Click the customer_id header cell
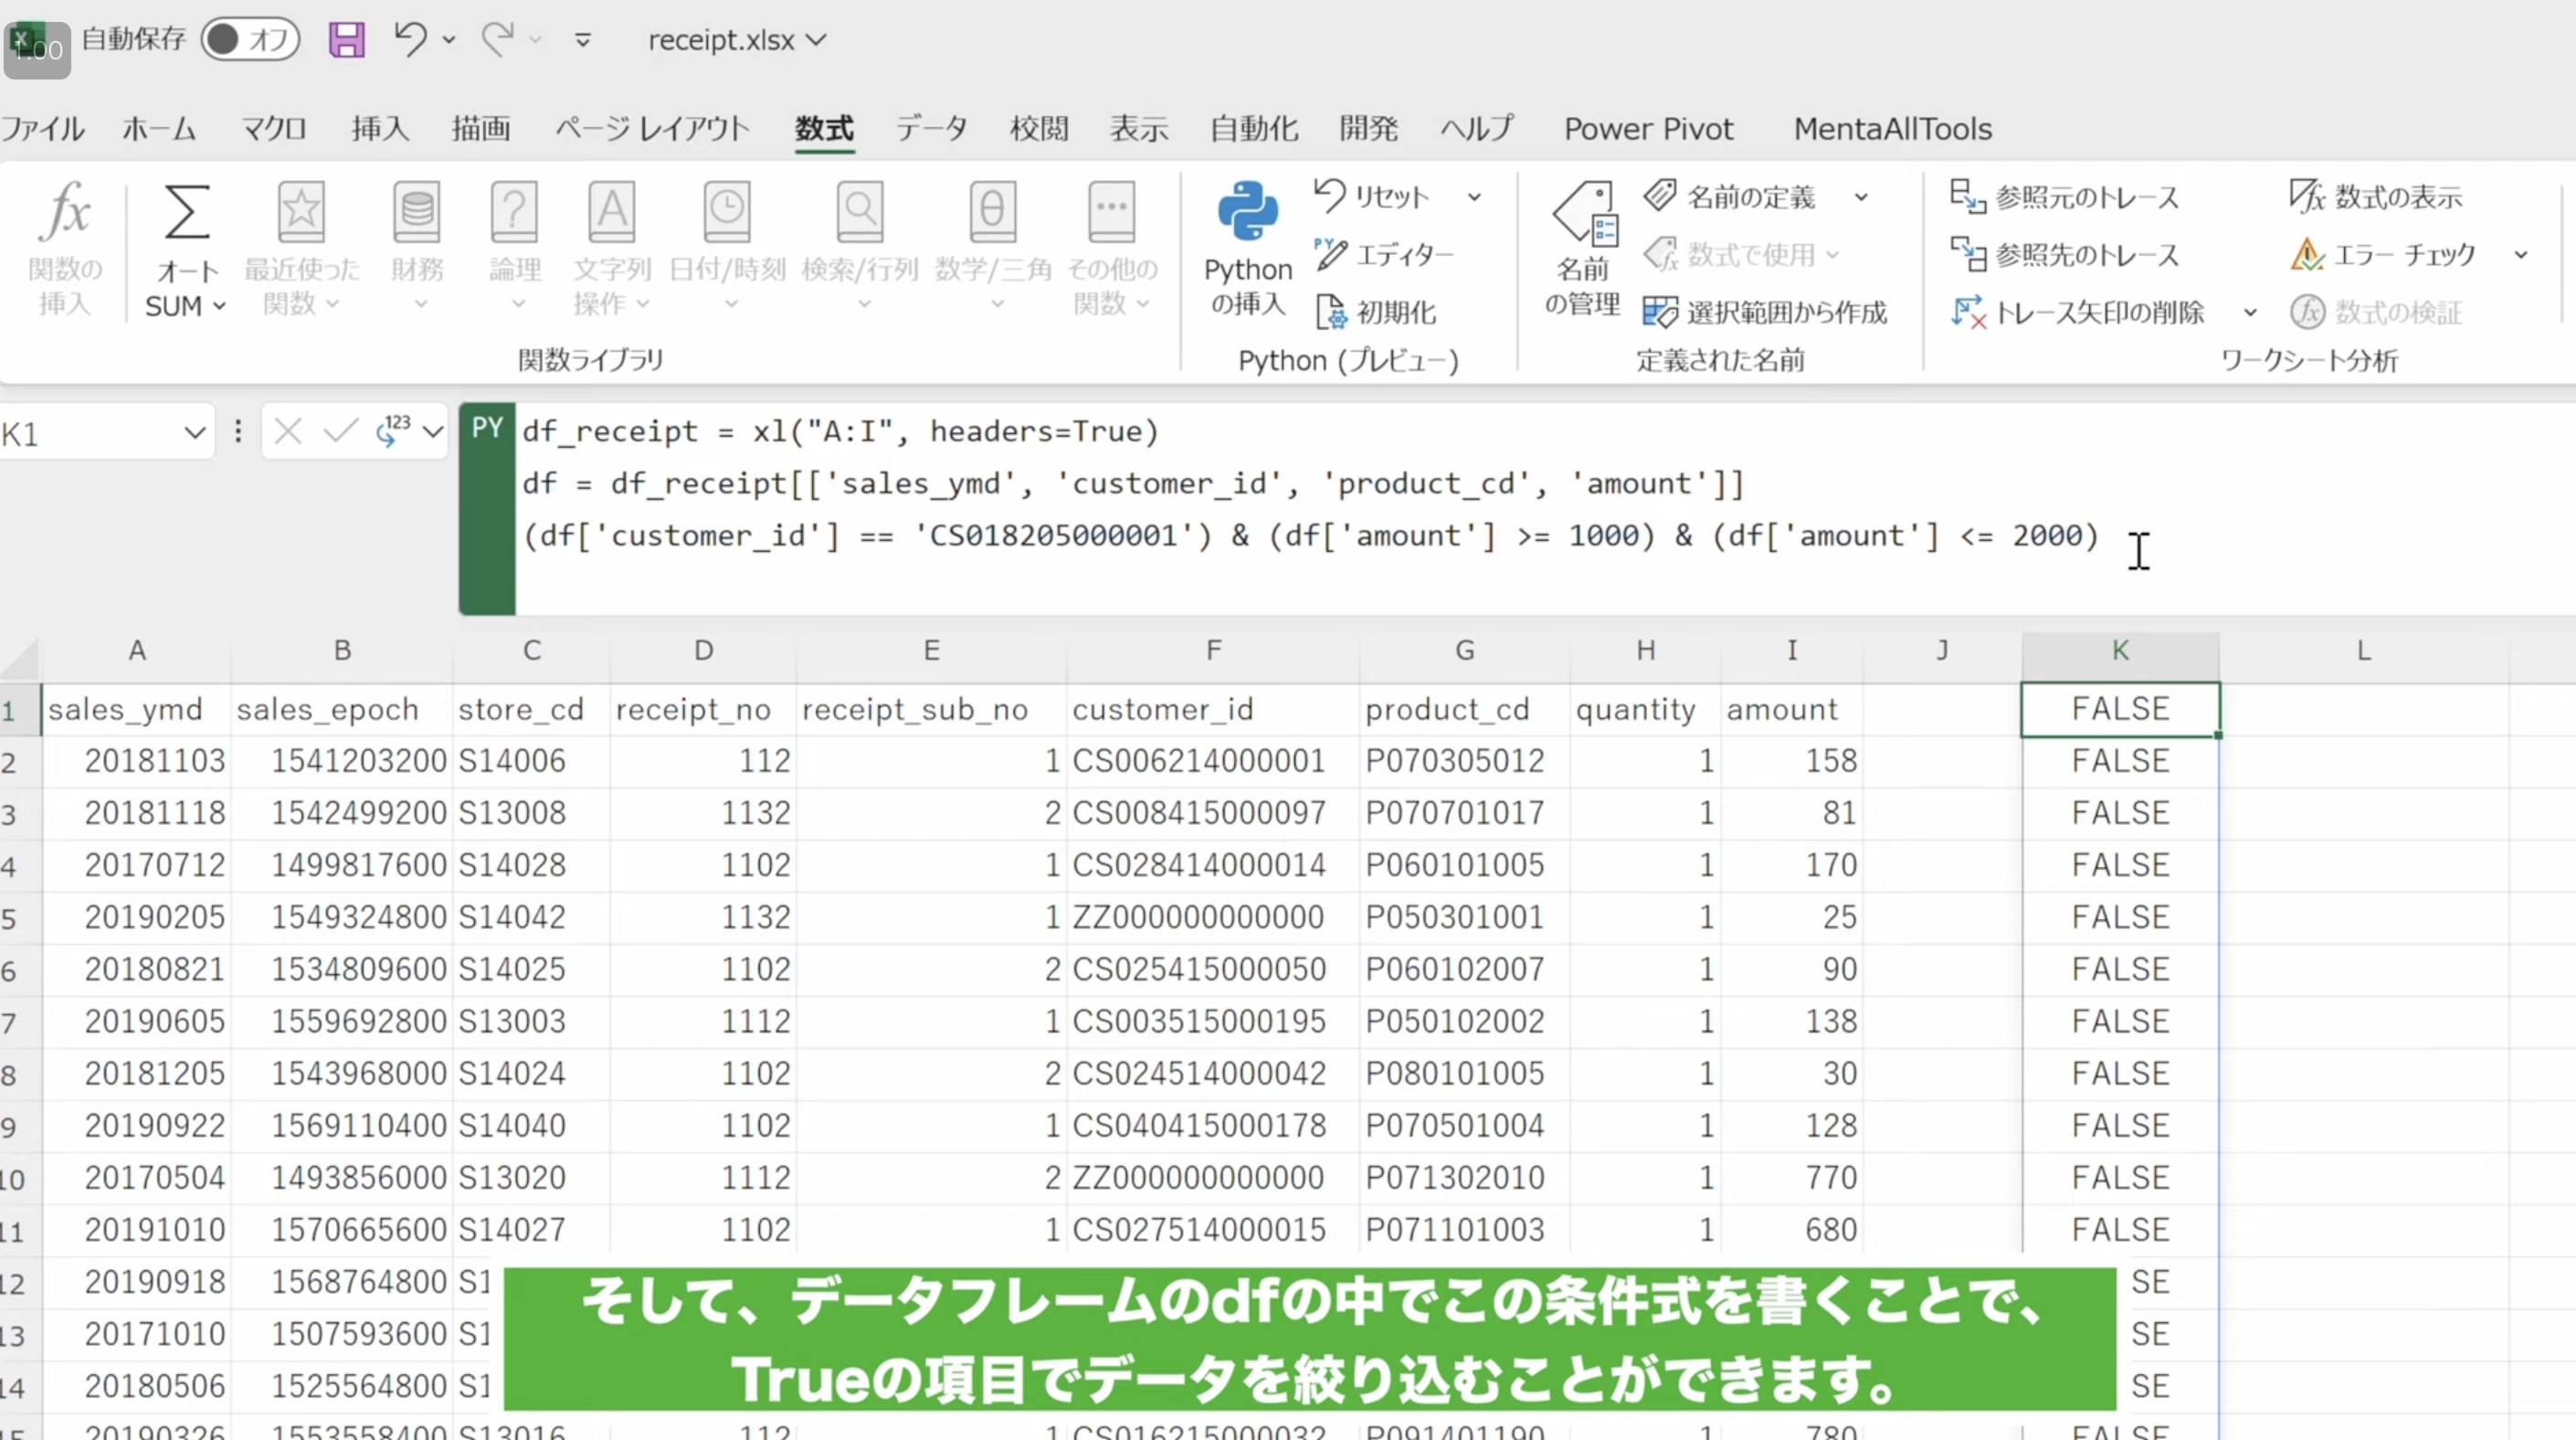The width and height of the screenshot is (2576, 1440). pos(1213,709)
